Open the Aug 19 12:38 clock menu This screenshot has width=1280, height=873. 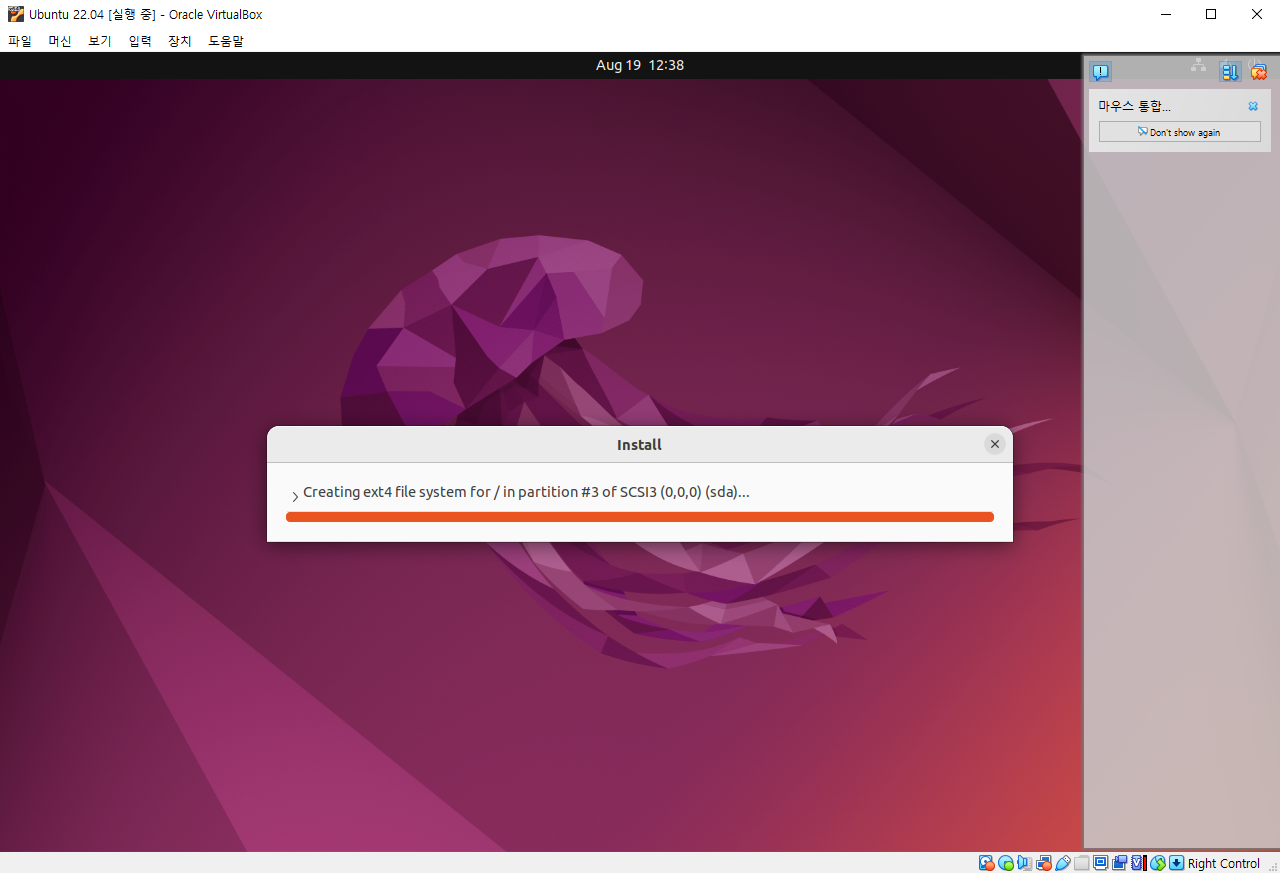click(x=640, y=65)
